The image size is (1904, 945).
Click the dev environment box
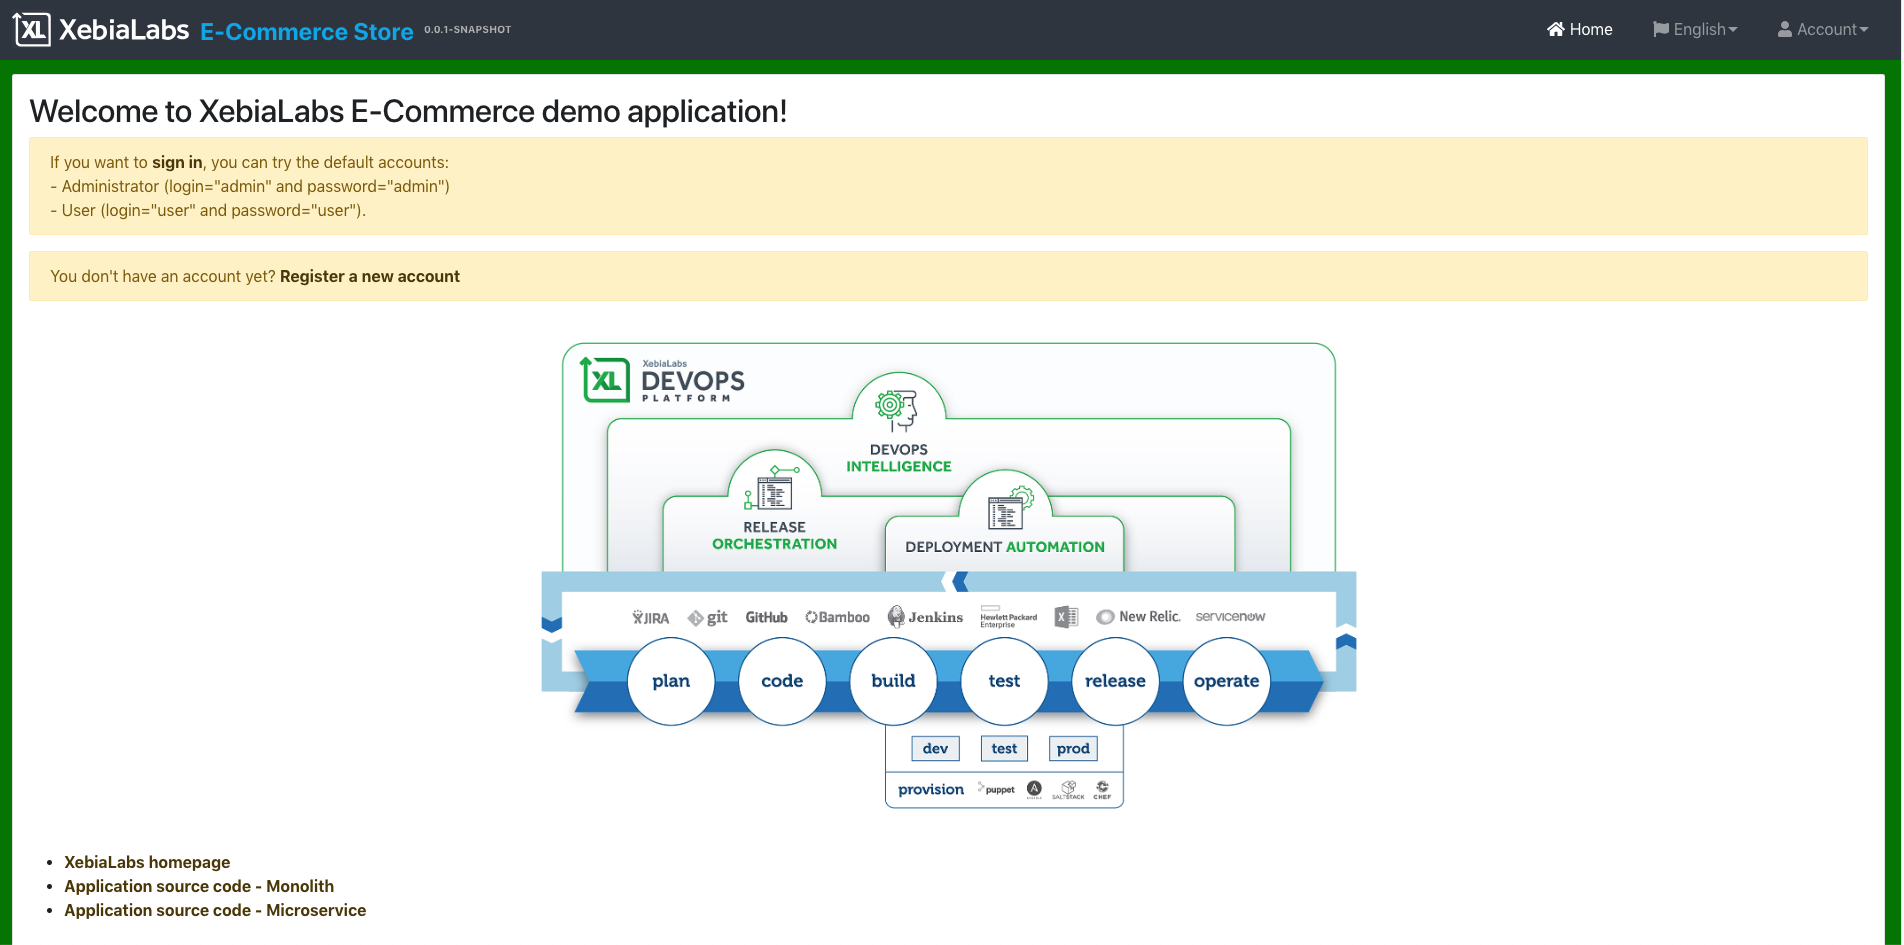[x=935, y=748]
